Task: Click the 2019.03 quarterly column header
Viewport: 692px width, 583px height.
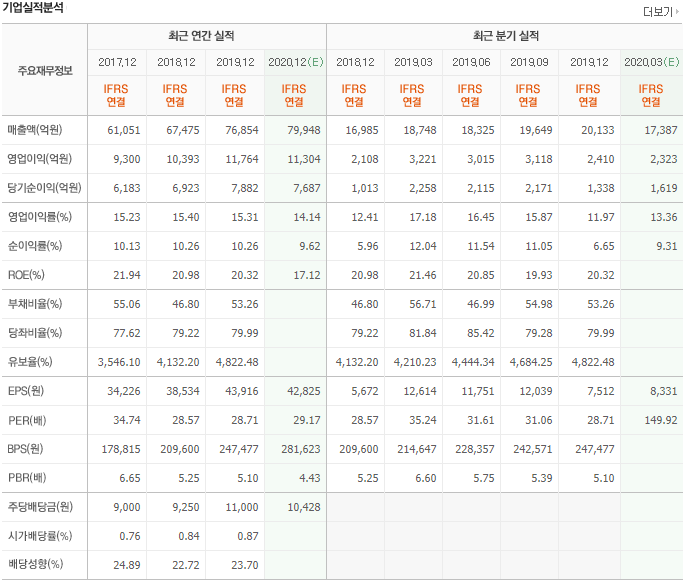Action: pos(413,62)
